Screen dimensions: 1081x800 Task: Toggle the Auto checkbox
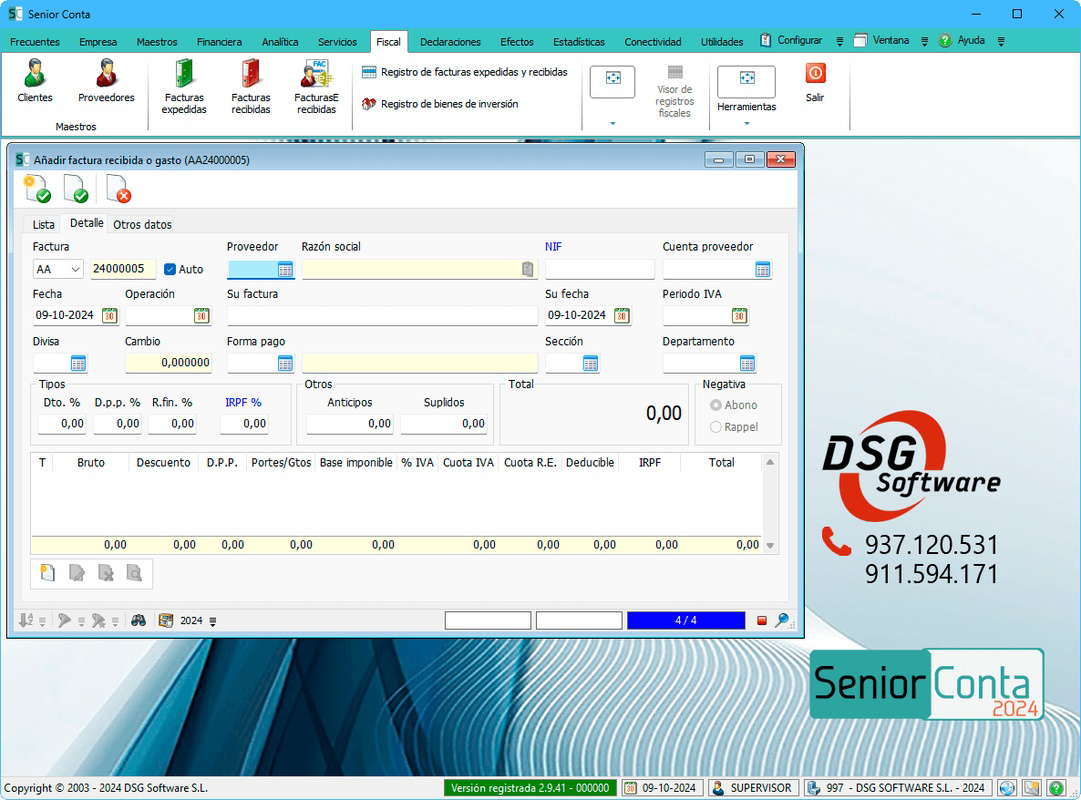tap(170, 270)
